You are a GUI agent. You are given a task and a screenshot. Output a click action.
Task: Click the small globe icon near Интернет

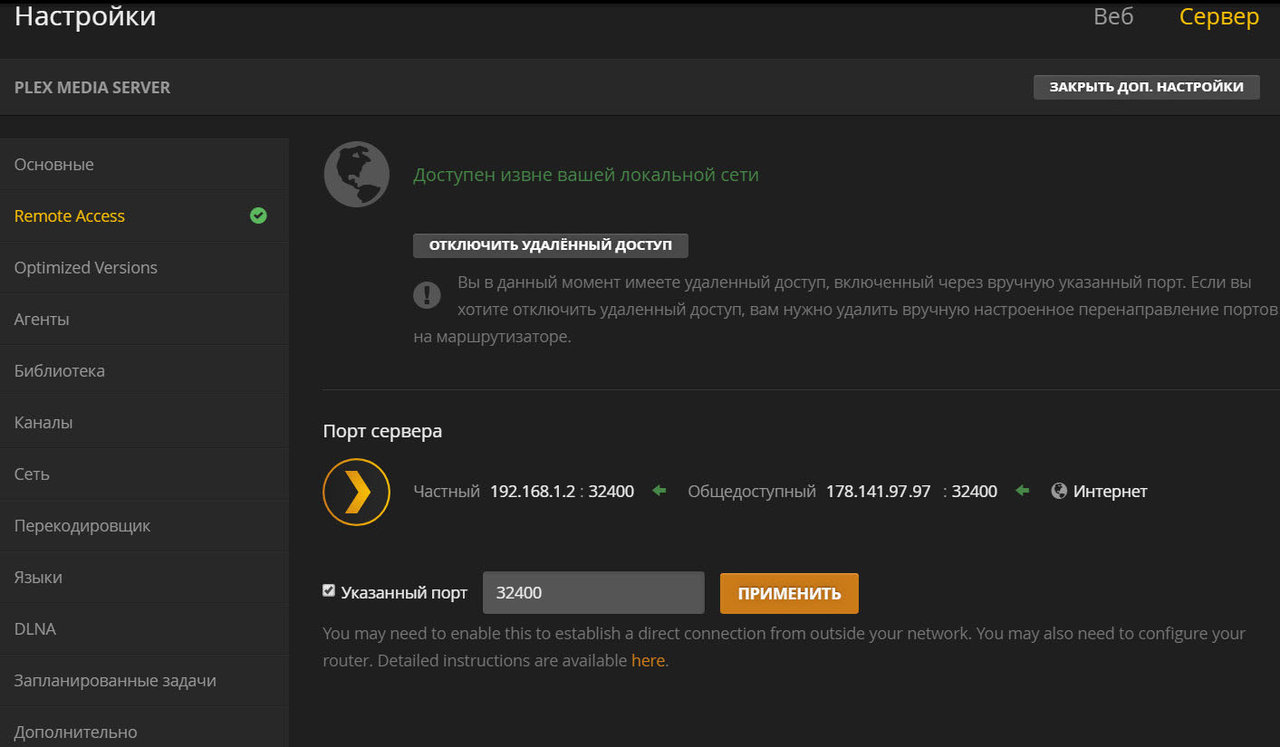pyautogui.click(x=1059, y=491)
